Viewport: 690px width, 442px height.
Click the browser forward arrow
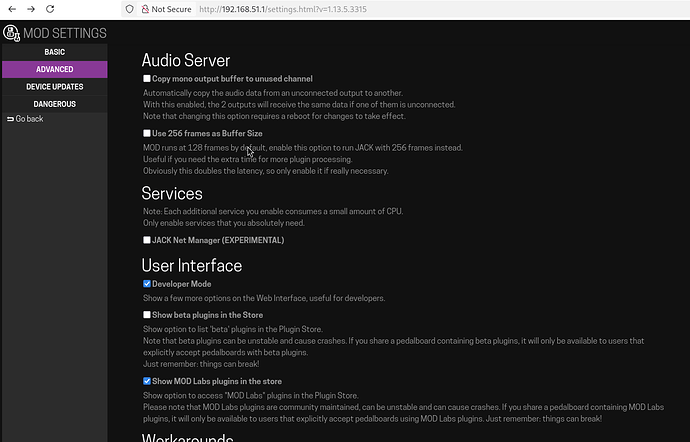[x=31, y=9]
